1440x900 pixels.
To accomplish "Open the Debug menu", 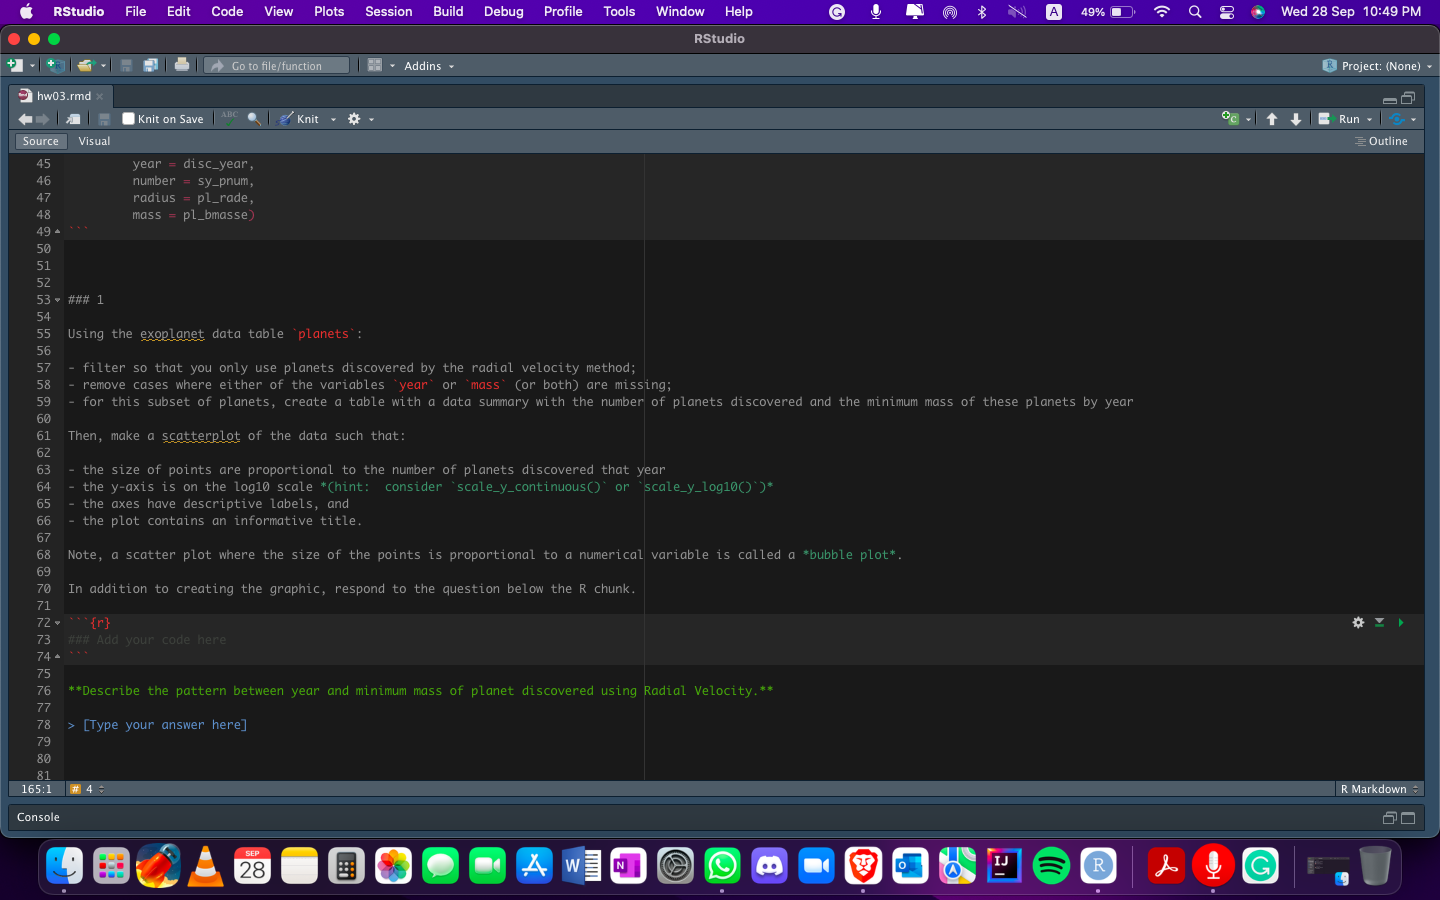I will (504, 11).
